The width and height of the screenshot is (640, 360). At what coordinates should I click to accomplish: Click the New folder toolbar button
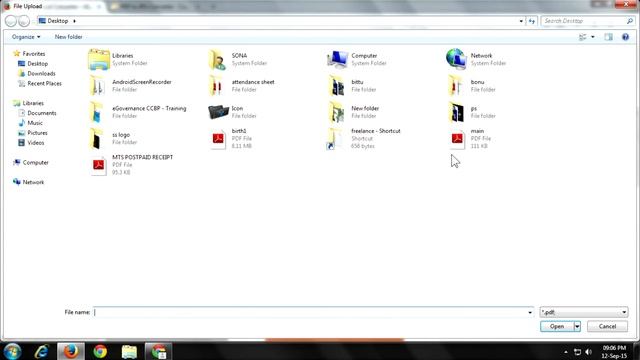click(69, 37)
